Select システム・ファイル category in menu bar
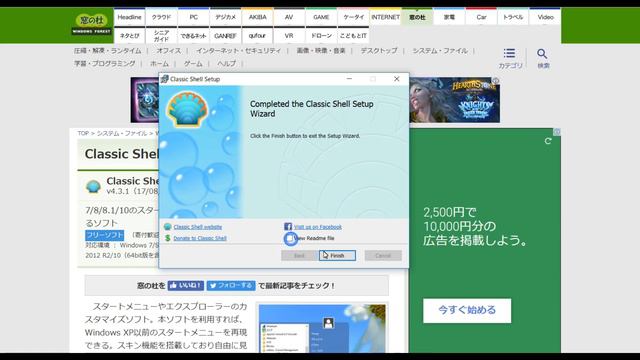This screenshot has height=360, width=640. point(440,51)
